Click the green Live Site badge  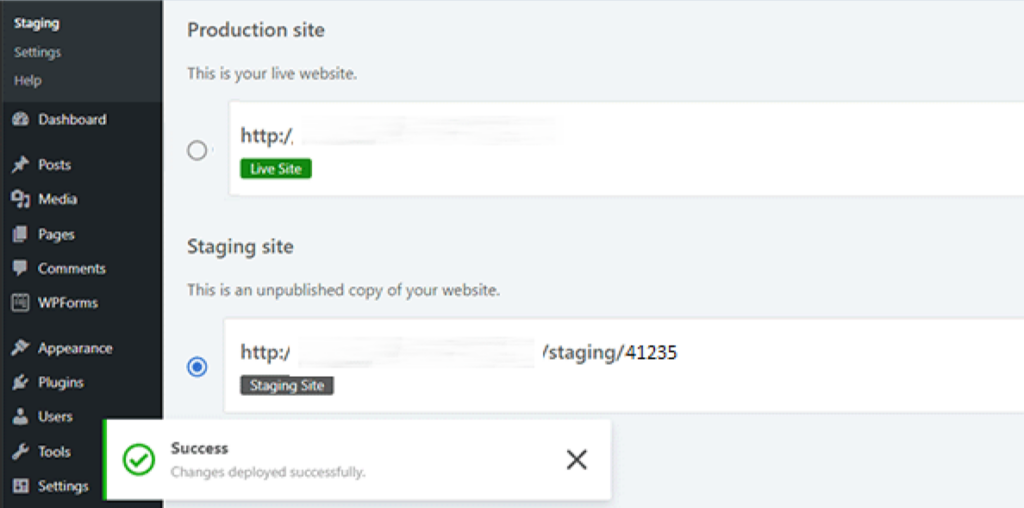(276, 169)
